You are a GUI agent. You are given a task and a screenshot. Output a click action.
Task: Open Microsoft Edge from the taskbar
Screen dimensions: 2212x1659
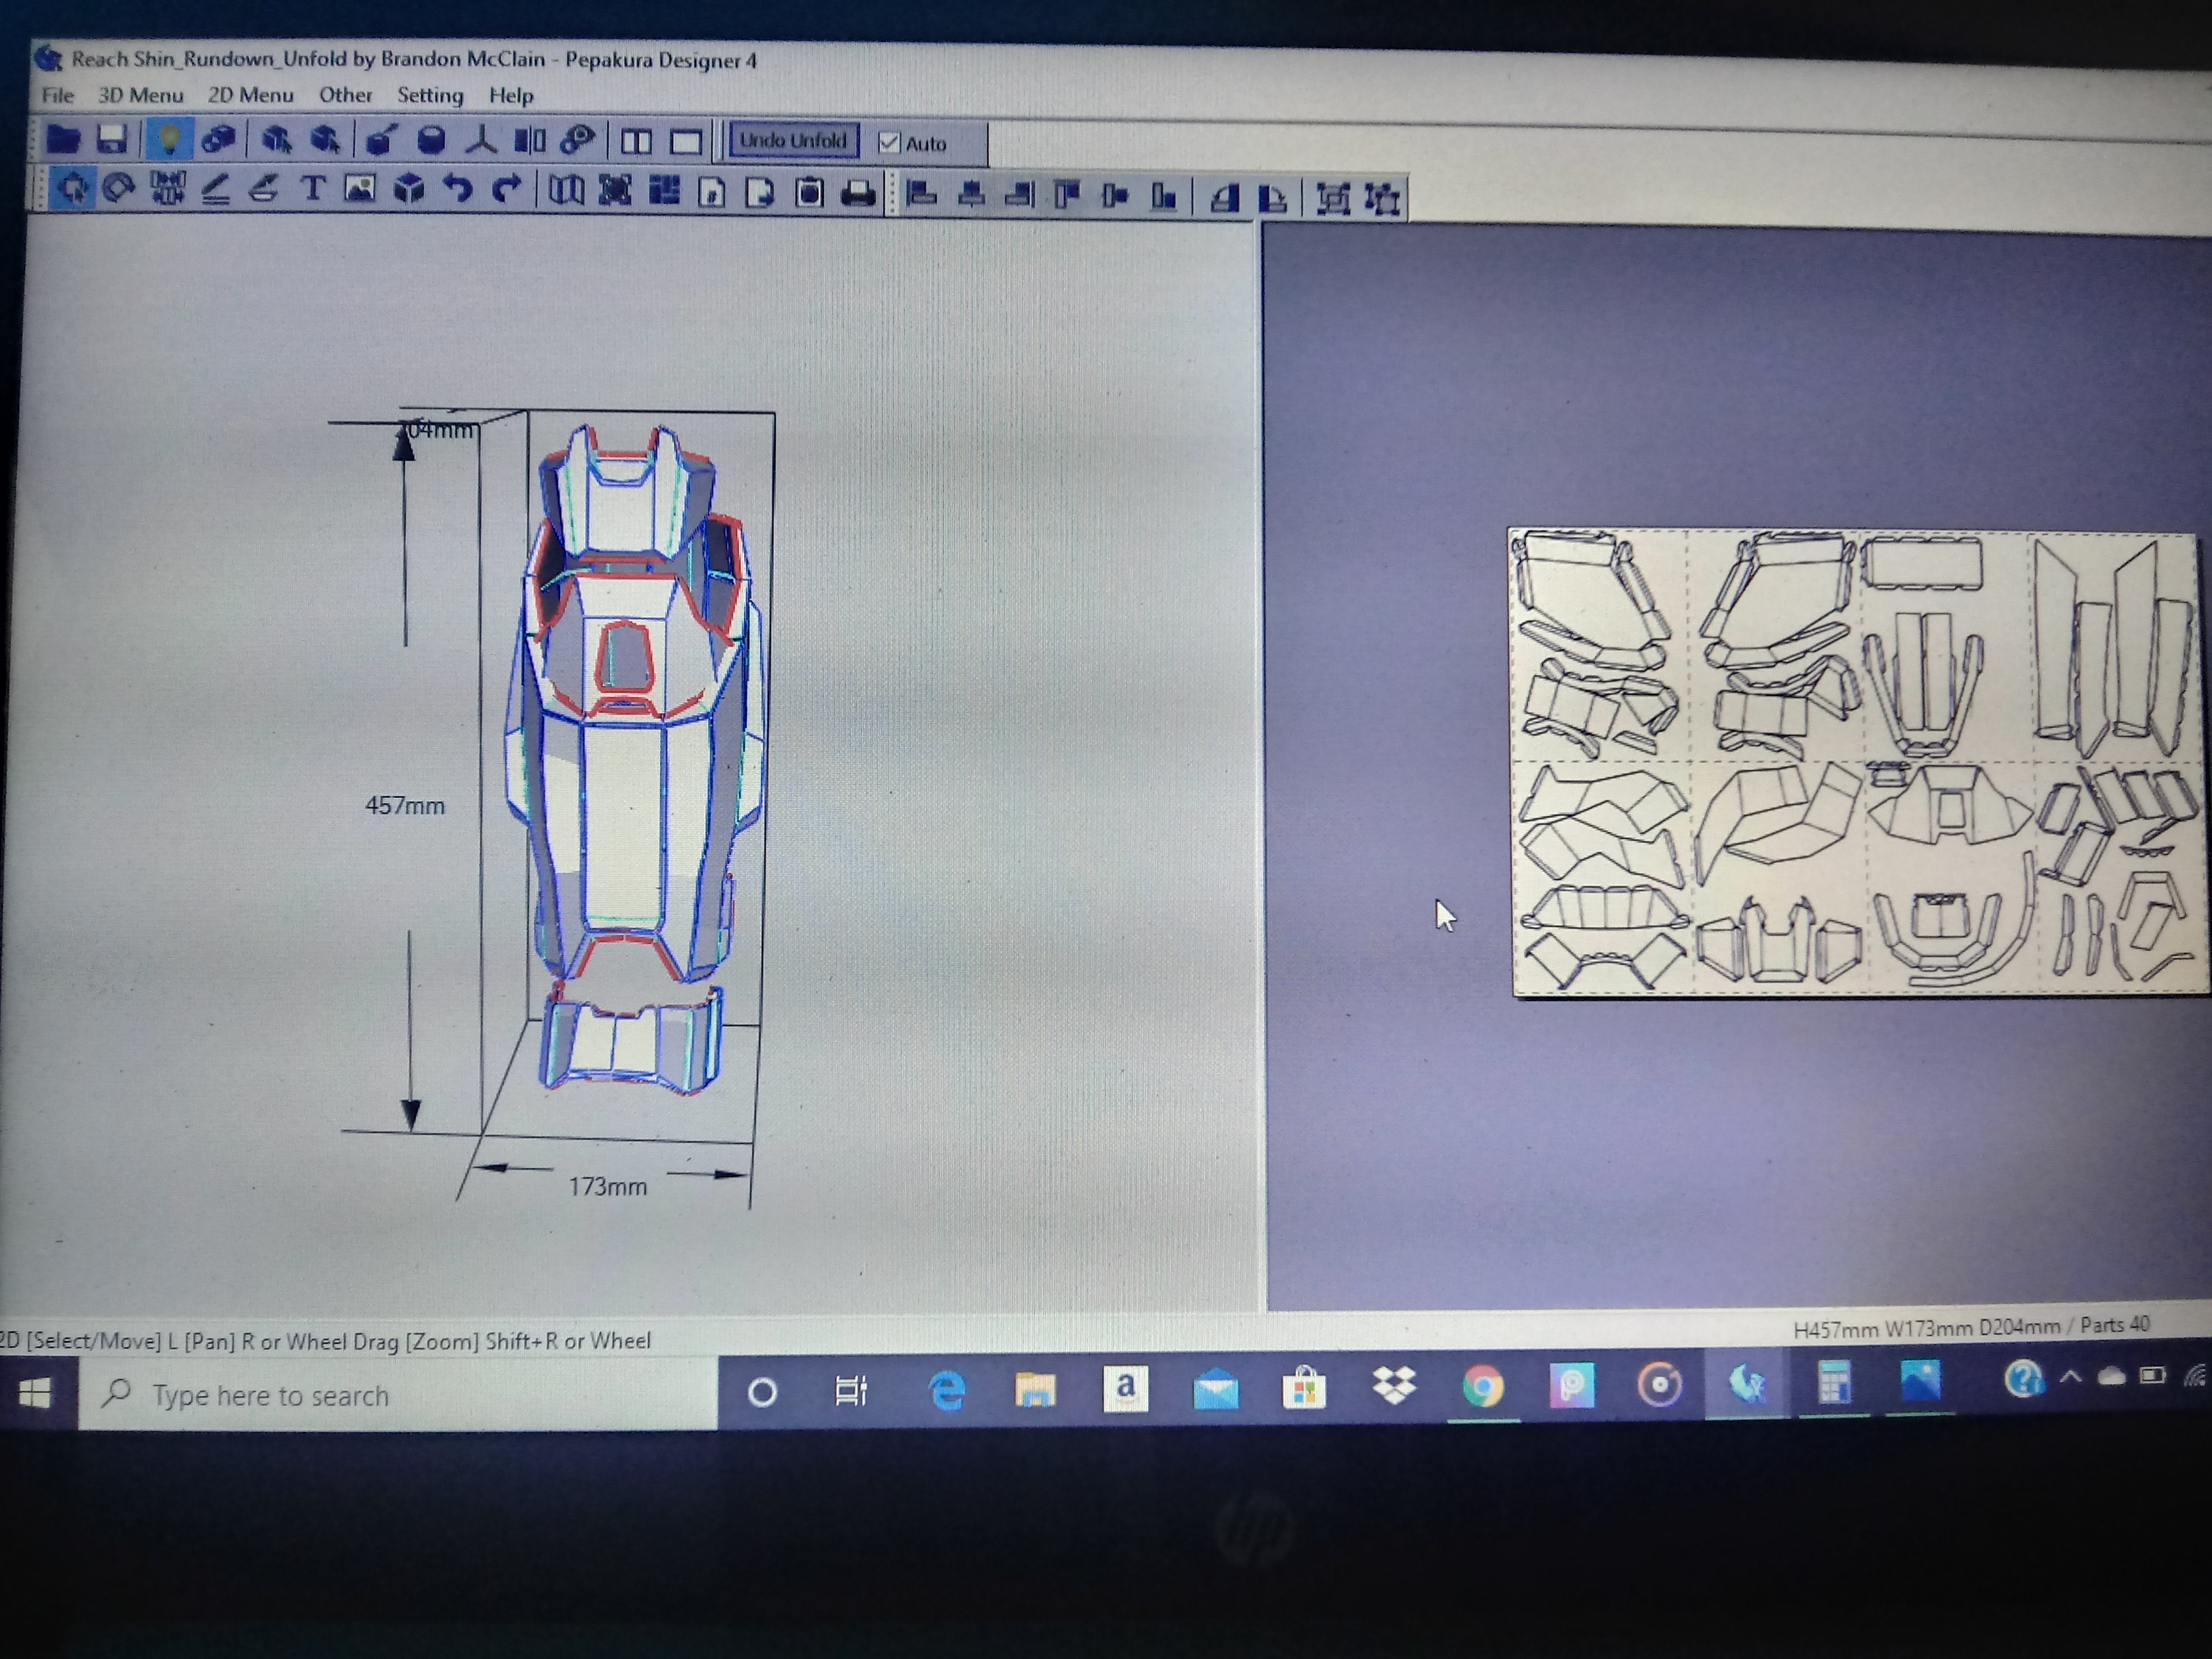[947, 1390]
